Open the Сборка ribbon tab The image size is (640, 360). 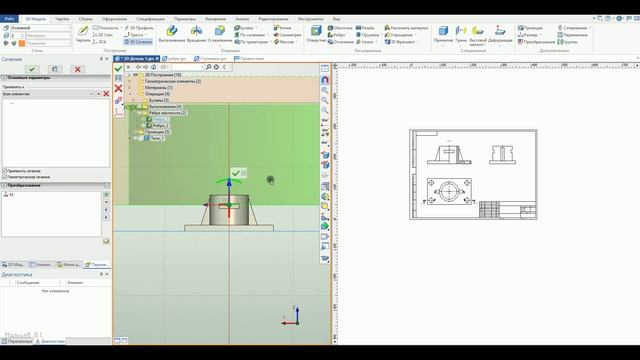coord(86,19)
